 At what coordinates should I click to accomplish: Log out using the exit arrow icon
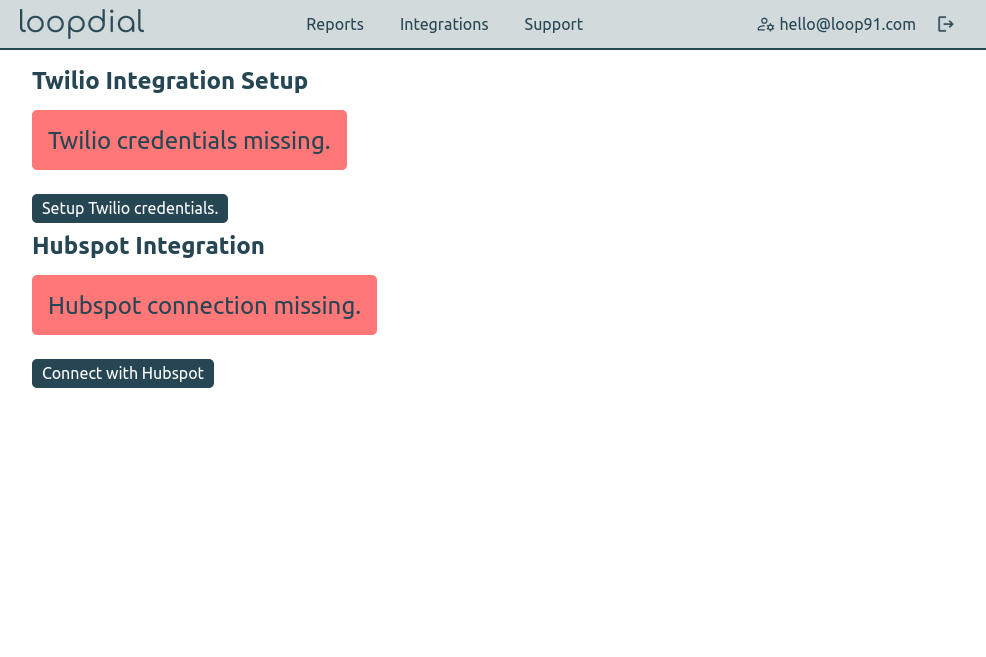coord(945,25)
